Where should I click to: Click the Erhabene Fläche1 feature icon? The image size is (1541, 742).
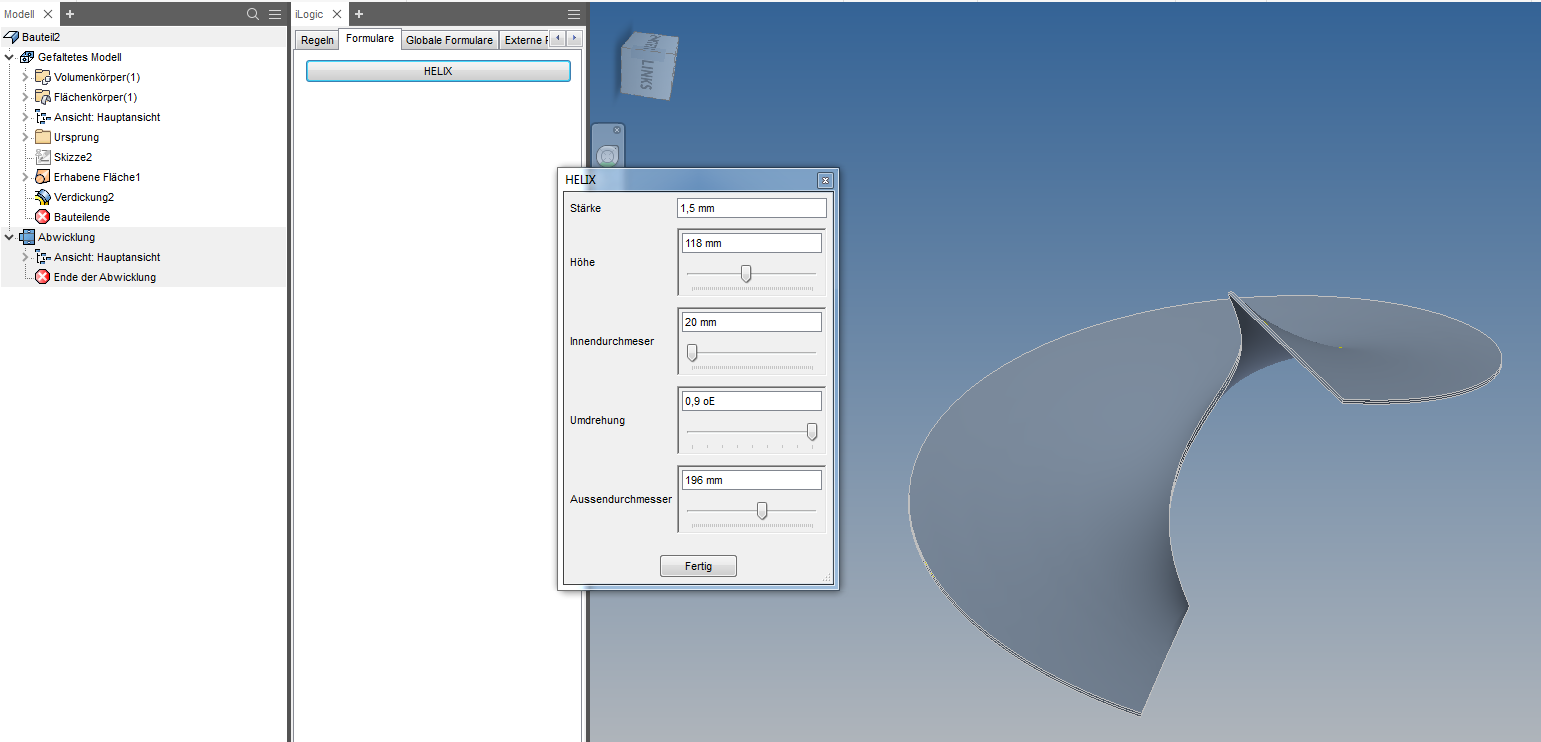[x=44, y=177]
